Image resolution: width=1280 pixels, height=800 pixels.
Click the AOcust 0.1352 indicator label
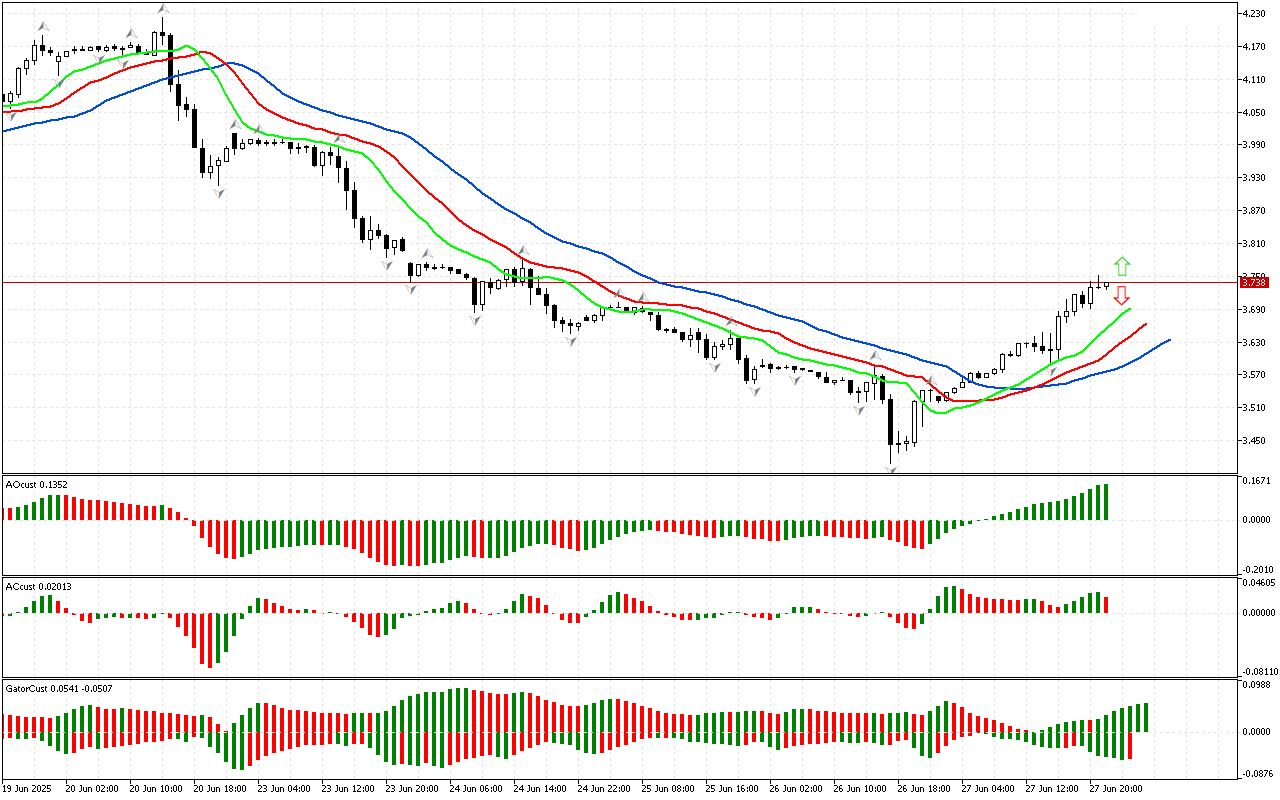pos(37,484)
